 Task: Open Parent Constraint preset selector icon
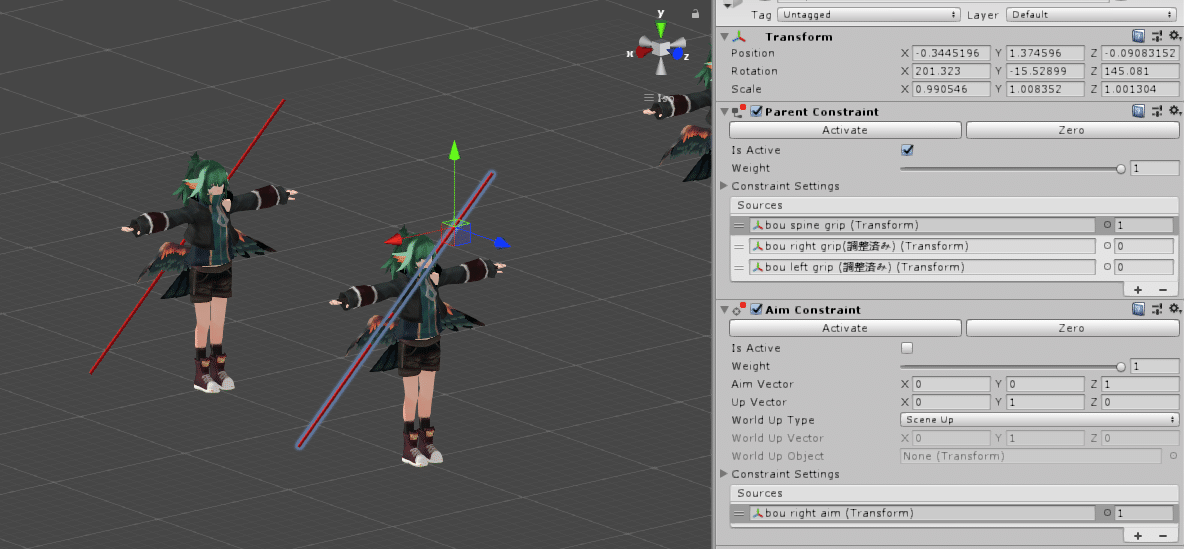pos(1157,111)
